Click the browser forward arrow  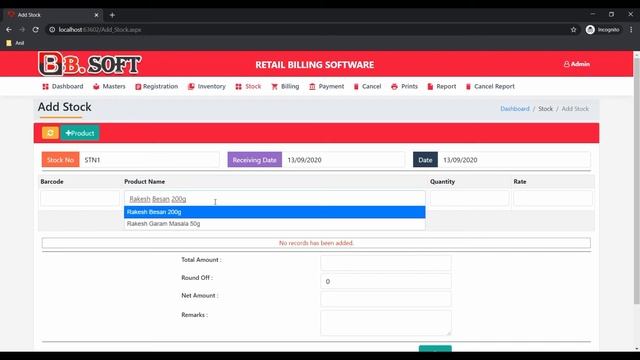[x=22, y=29]
